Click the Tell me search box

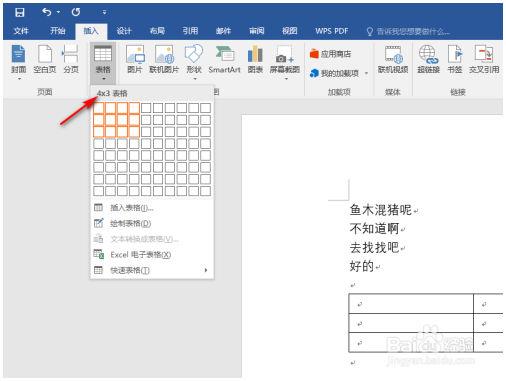[x=408, y=31]
